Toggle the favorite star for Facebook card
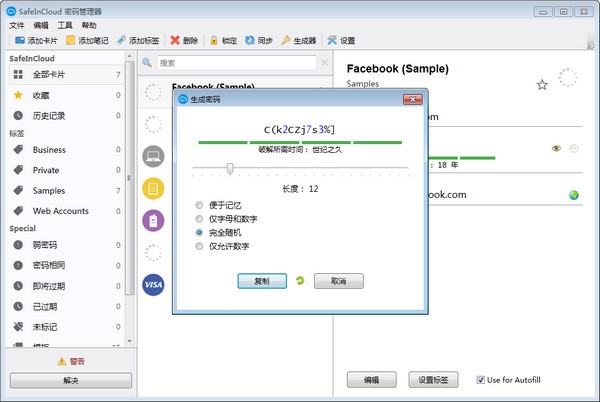600x402 pixels. coord(542,85)
